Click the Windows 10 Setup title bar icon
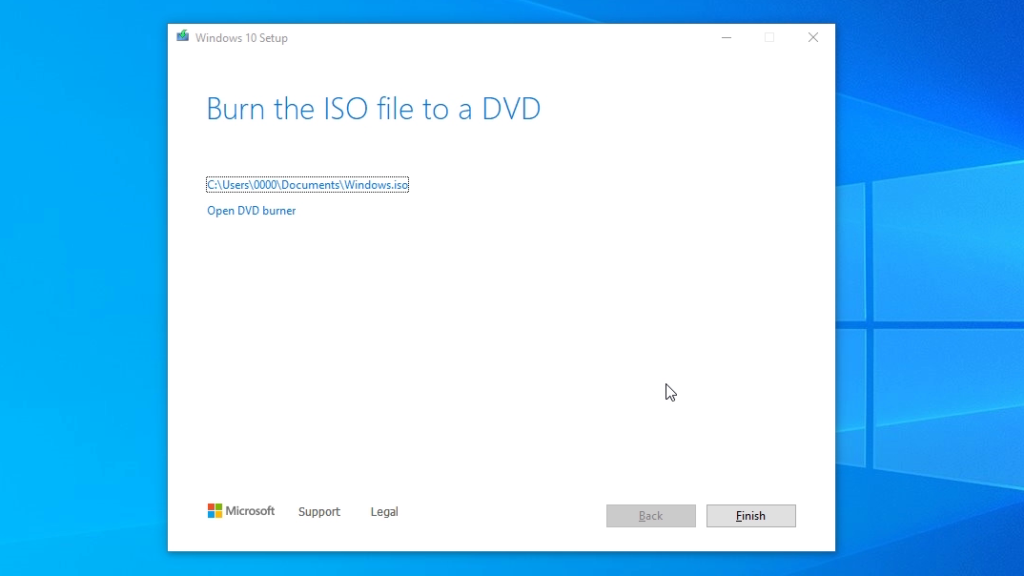This screenshot has width=1024, height=576. point(183,37)
